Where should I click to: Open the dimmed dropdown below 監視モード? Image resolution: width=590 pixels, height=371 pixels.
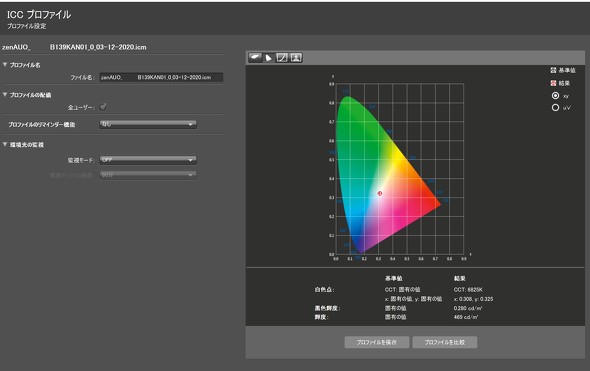148,175
